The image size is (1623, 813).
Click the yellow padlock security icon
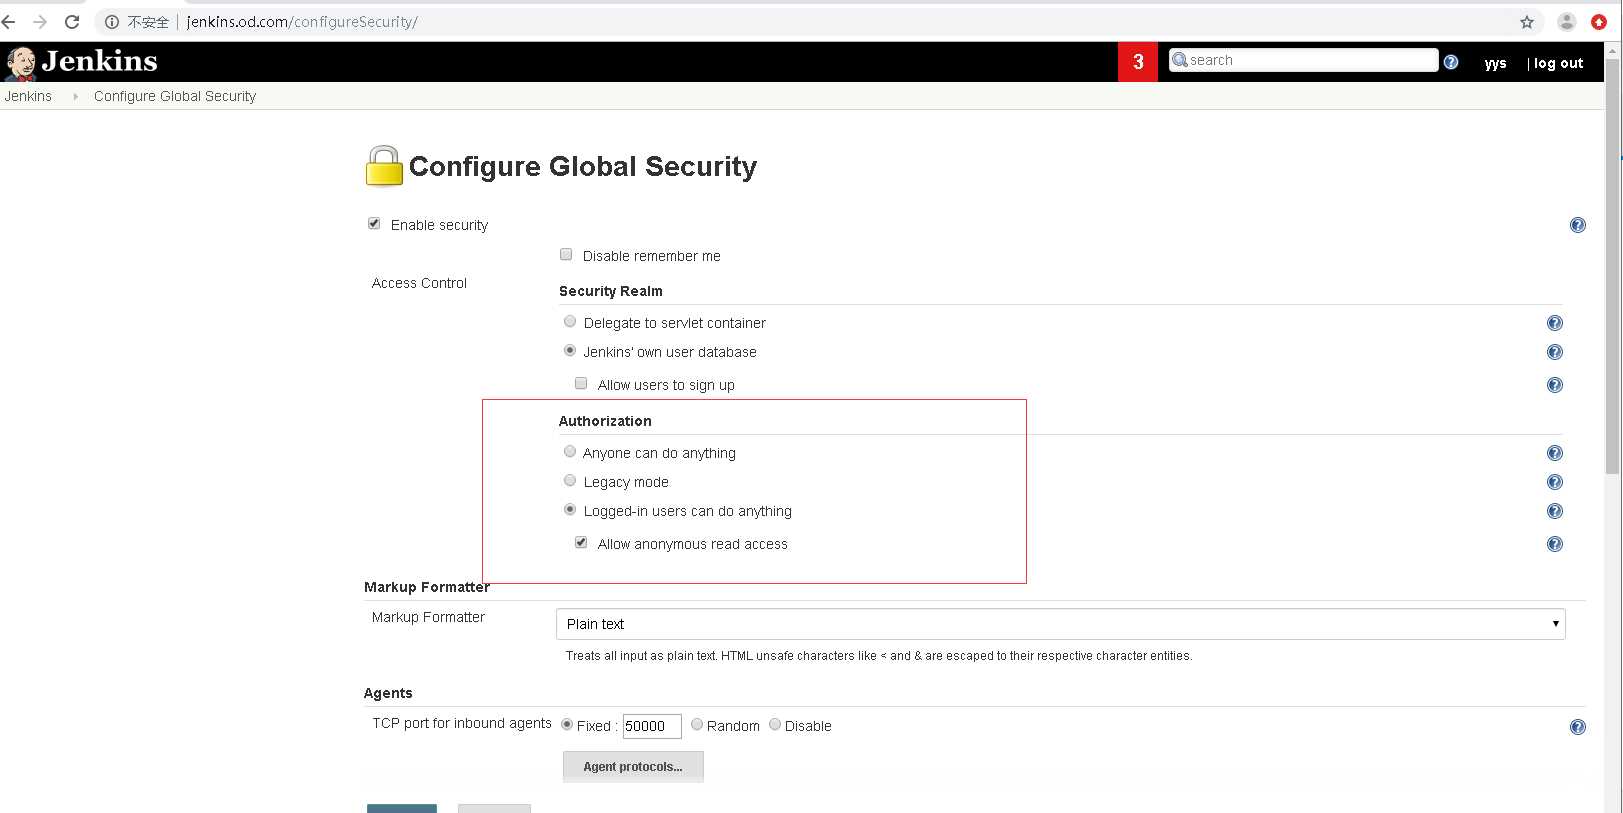(x=384, y=166)
